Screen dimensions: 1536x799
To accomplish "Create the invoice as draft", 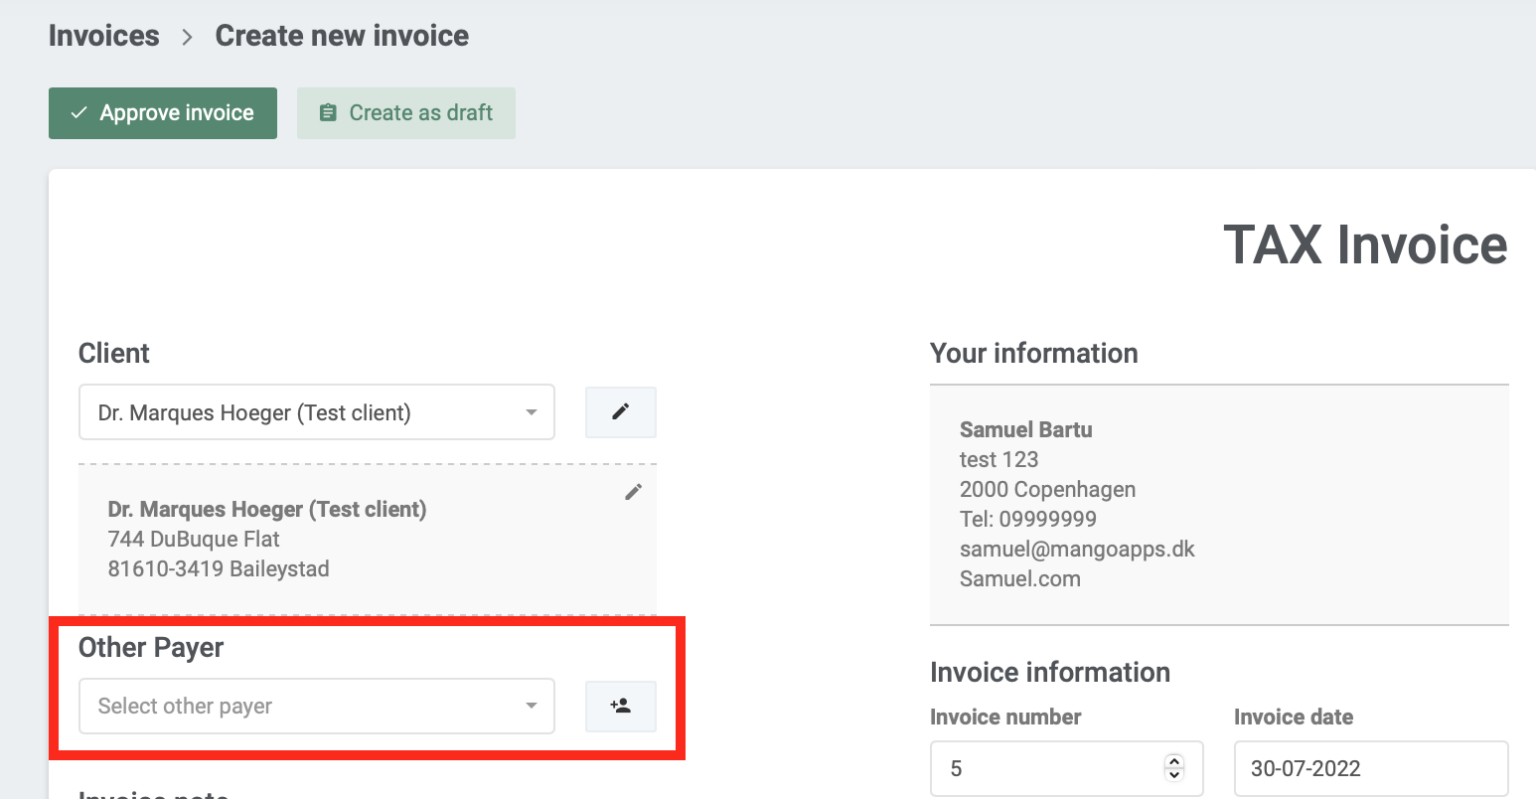I will coord(406,112).
